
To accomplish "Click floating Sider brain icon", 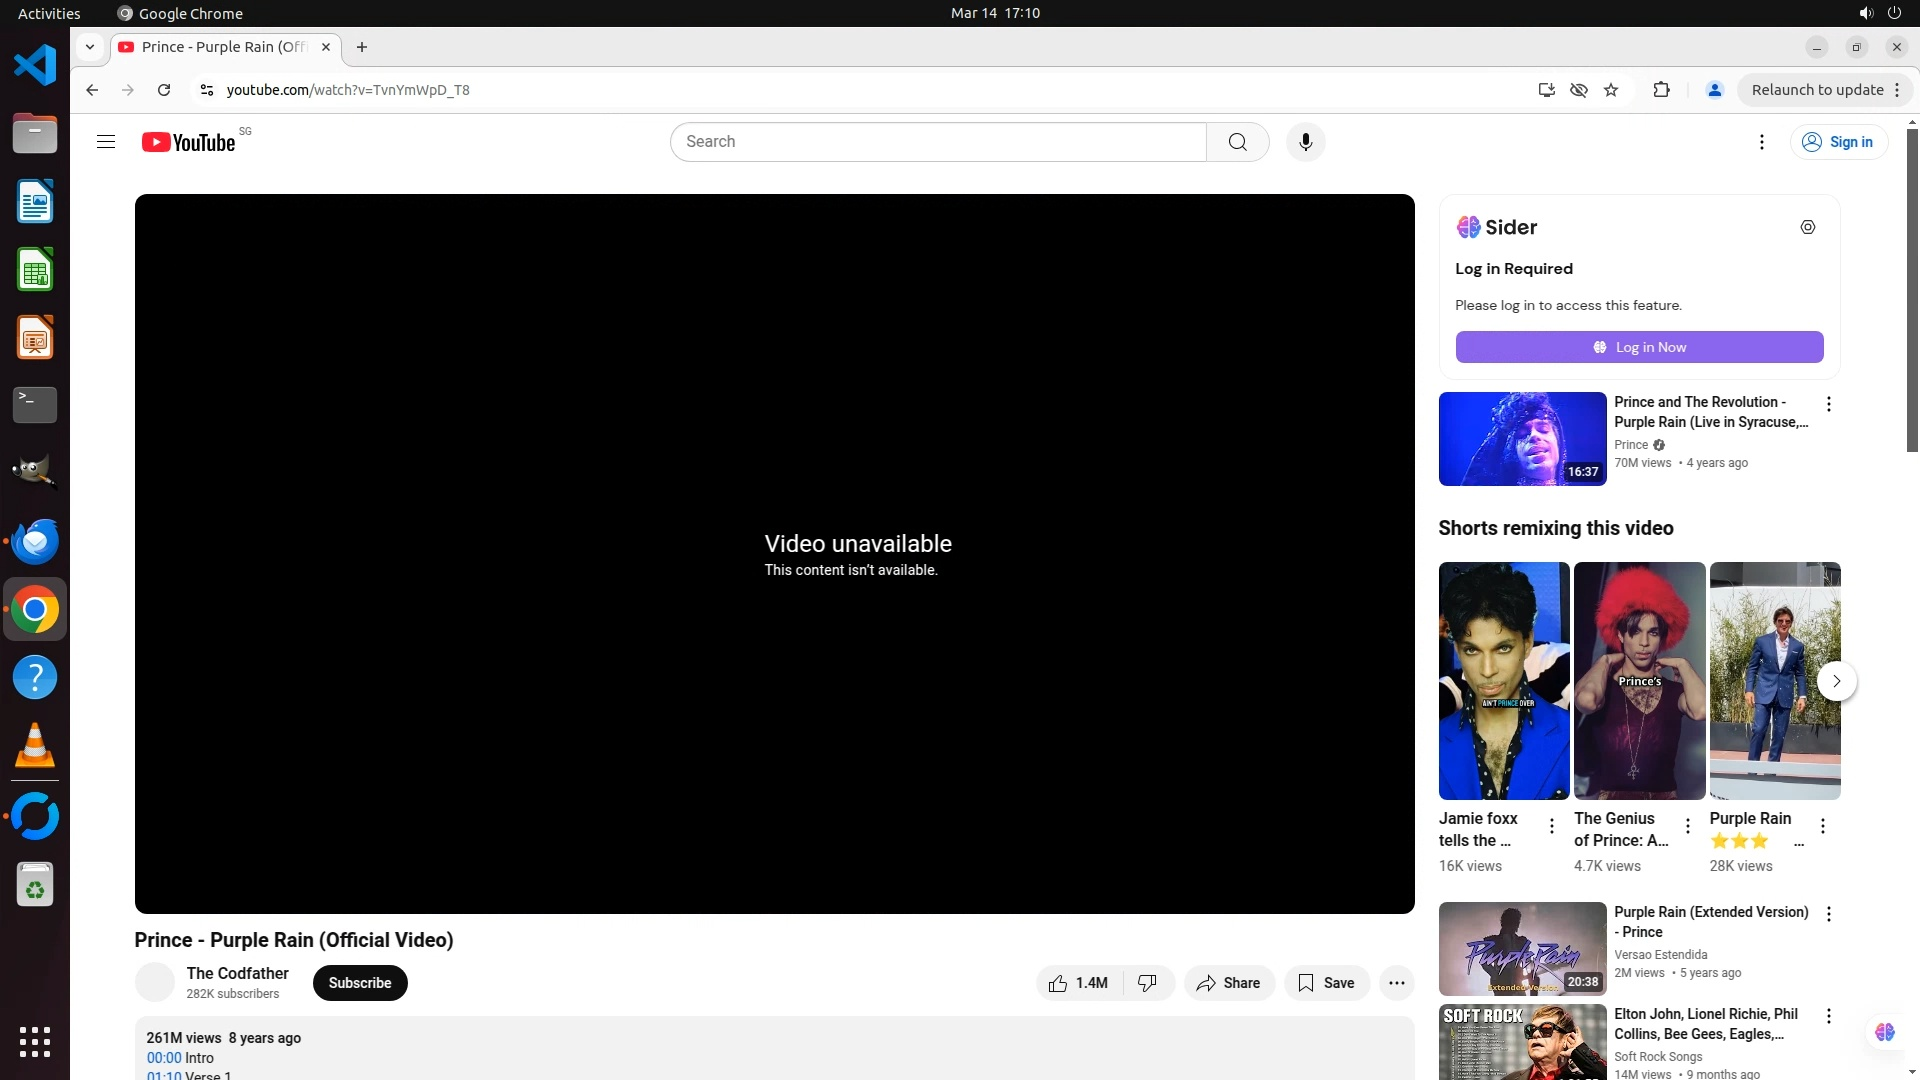I will tap(1884, 1031).
